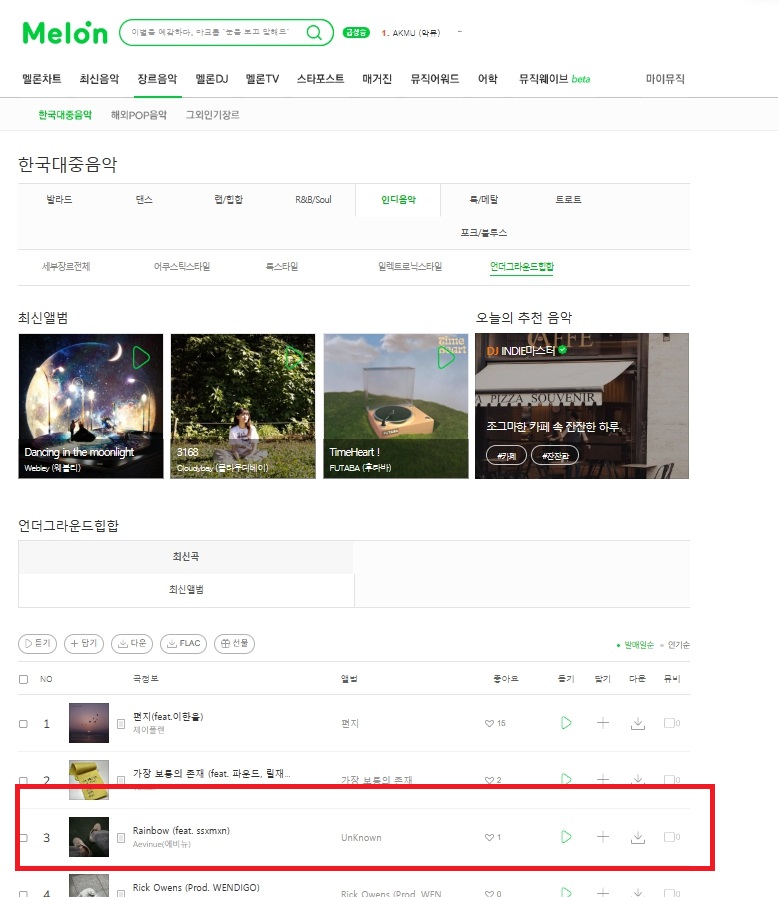Click the 담기 button above list
The width and height of the screenshot is (778, 897).
(x=84, y=644)
